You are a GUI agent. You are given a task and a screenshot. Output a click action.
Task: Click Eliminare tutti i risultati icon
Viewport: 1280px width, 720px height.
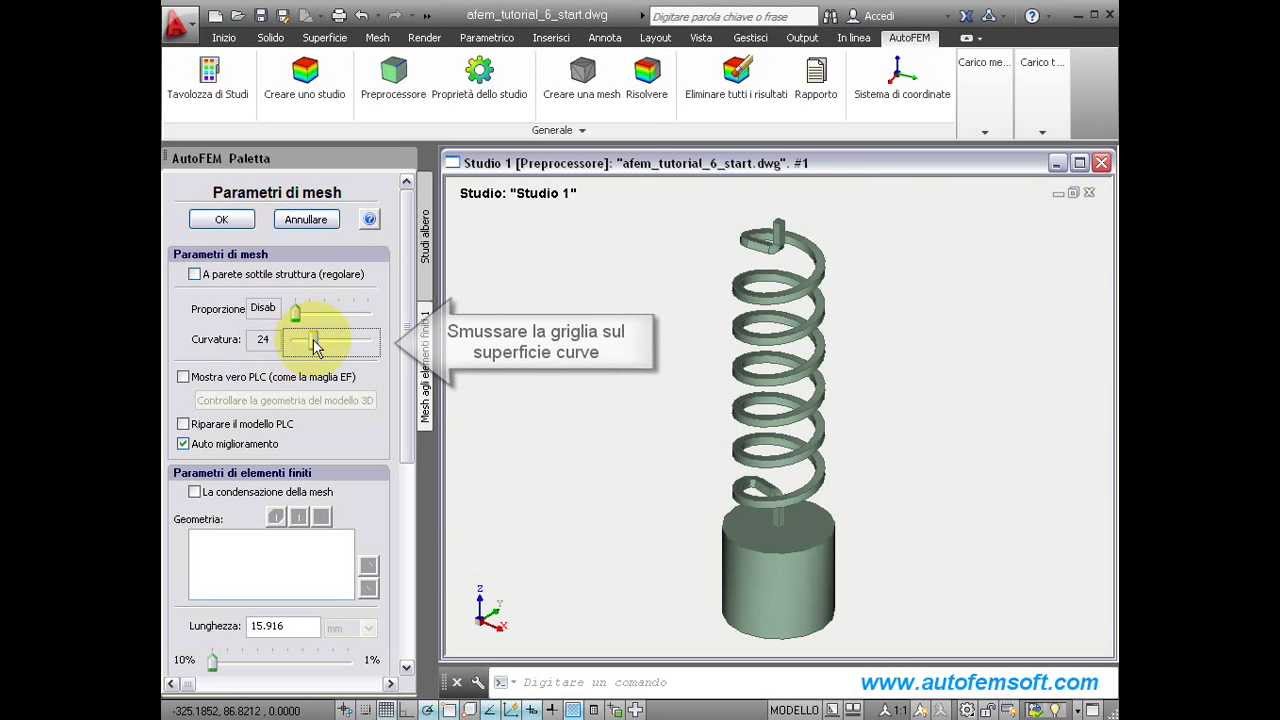point(736,70)
